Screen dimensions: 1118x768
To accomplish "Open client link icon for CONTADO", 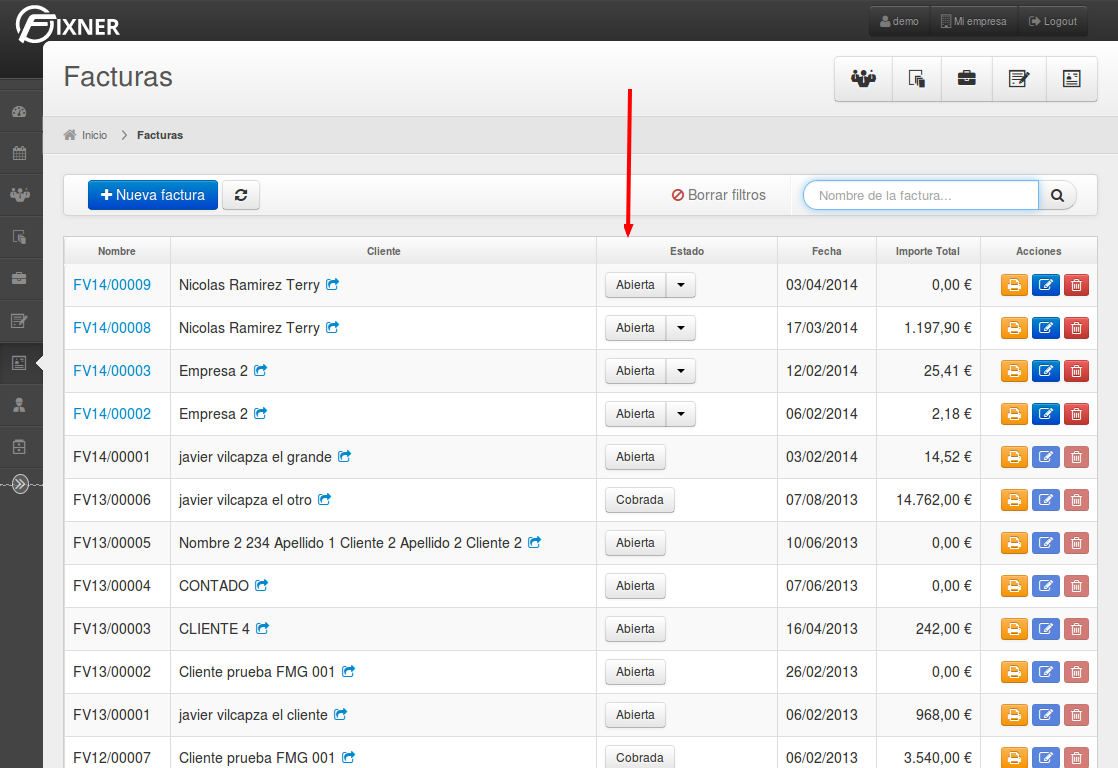I will pyautogui.click(x=262, y=585).
